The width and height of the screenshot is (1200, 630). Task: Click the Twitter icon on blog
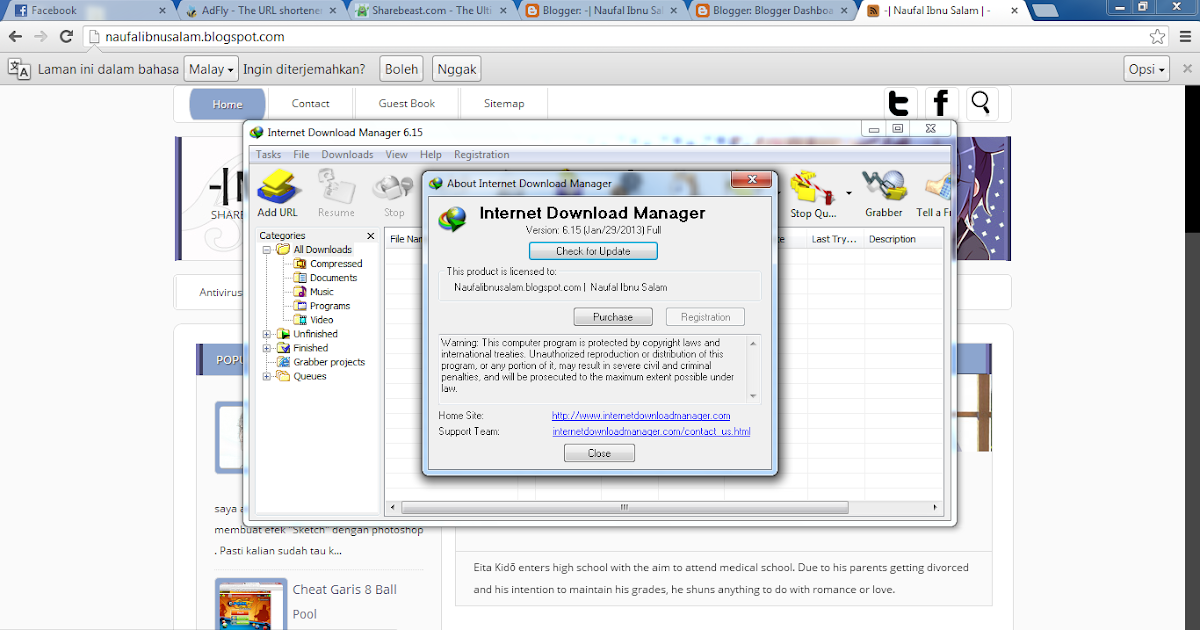click(x=900, y=103)
